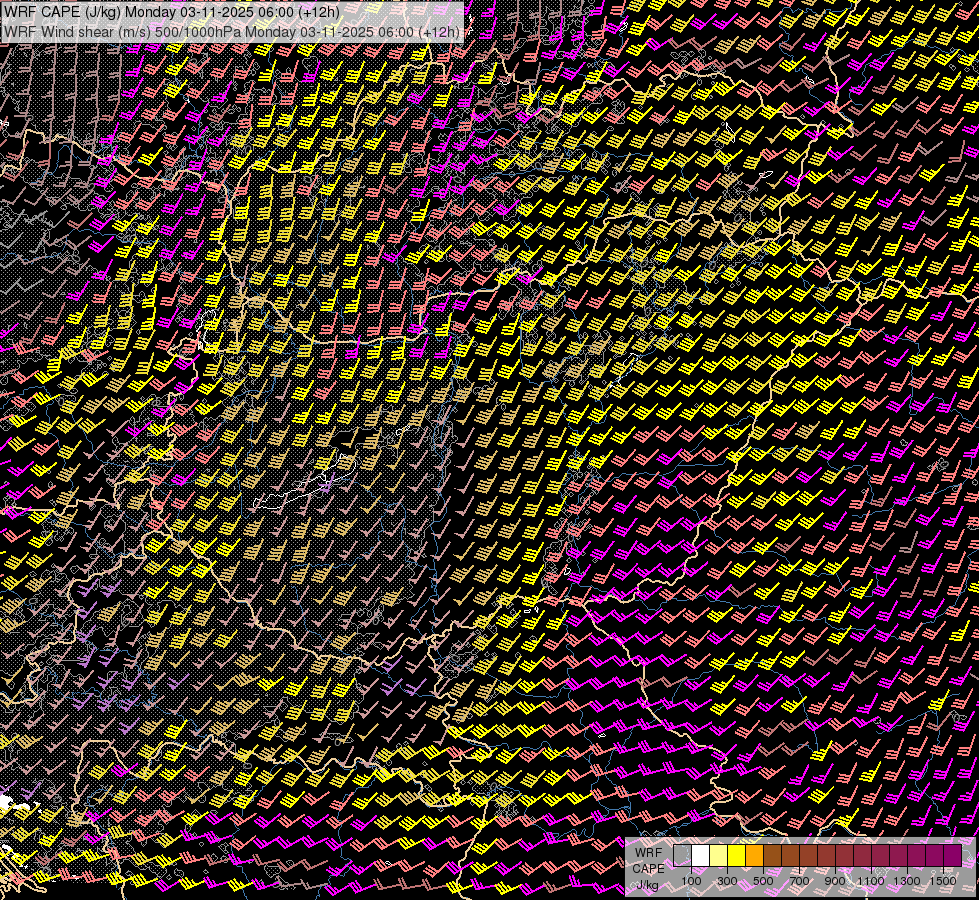979x900 pixels.
Task: Click the white swatch in CAPE legend
Action: [x=701, y=856]
